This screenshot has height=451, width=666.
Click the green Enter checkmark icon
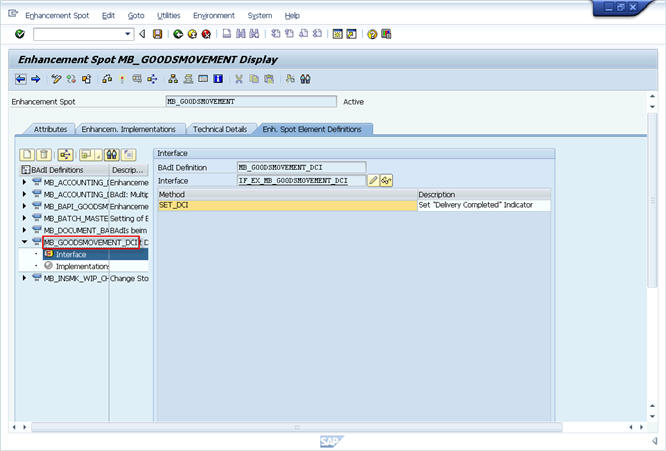pos(19,33)
